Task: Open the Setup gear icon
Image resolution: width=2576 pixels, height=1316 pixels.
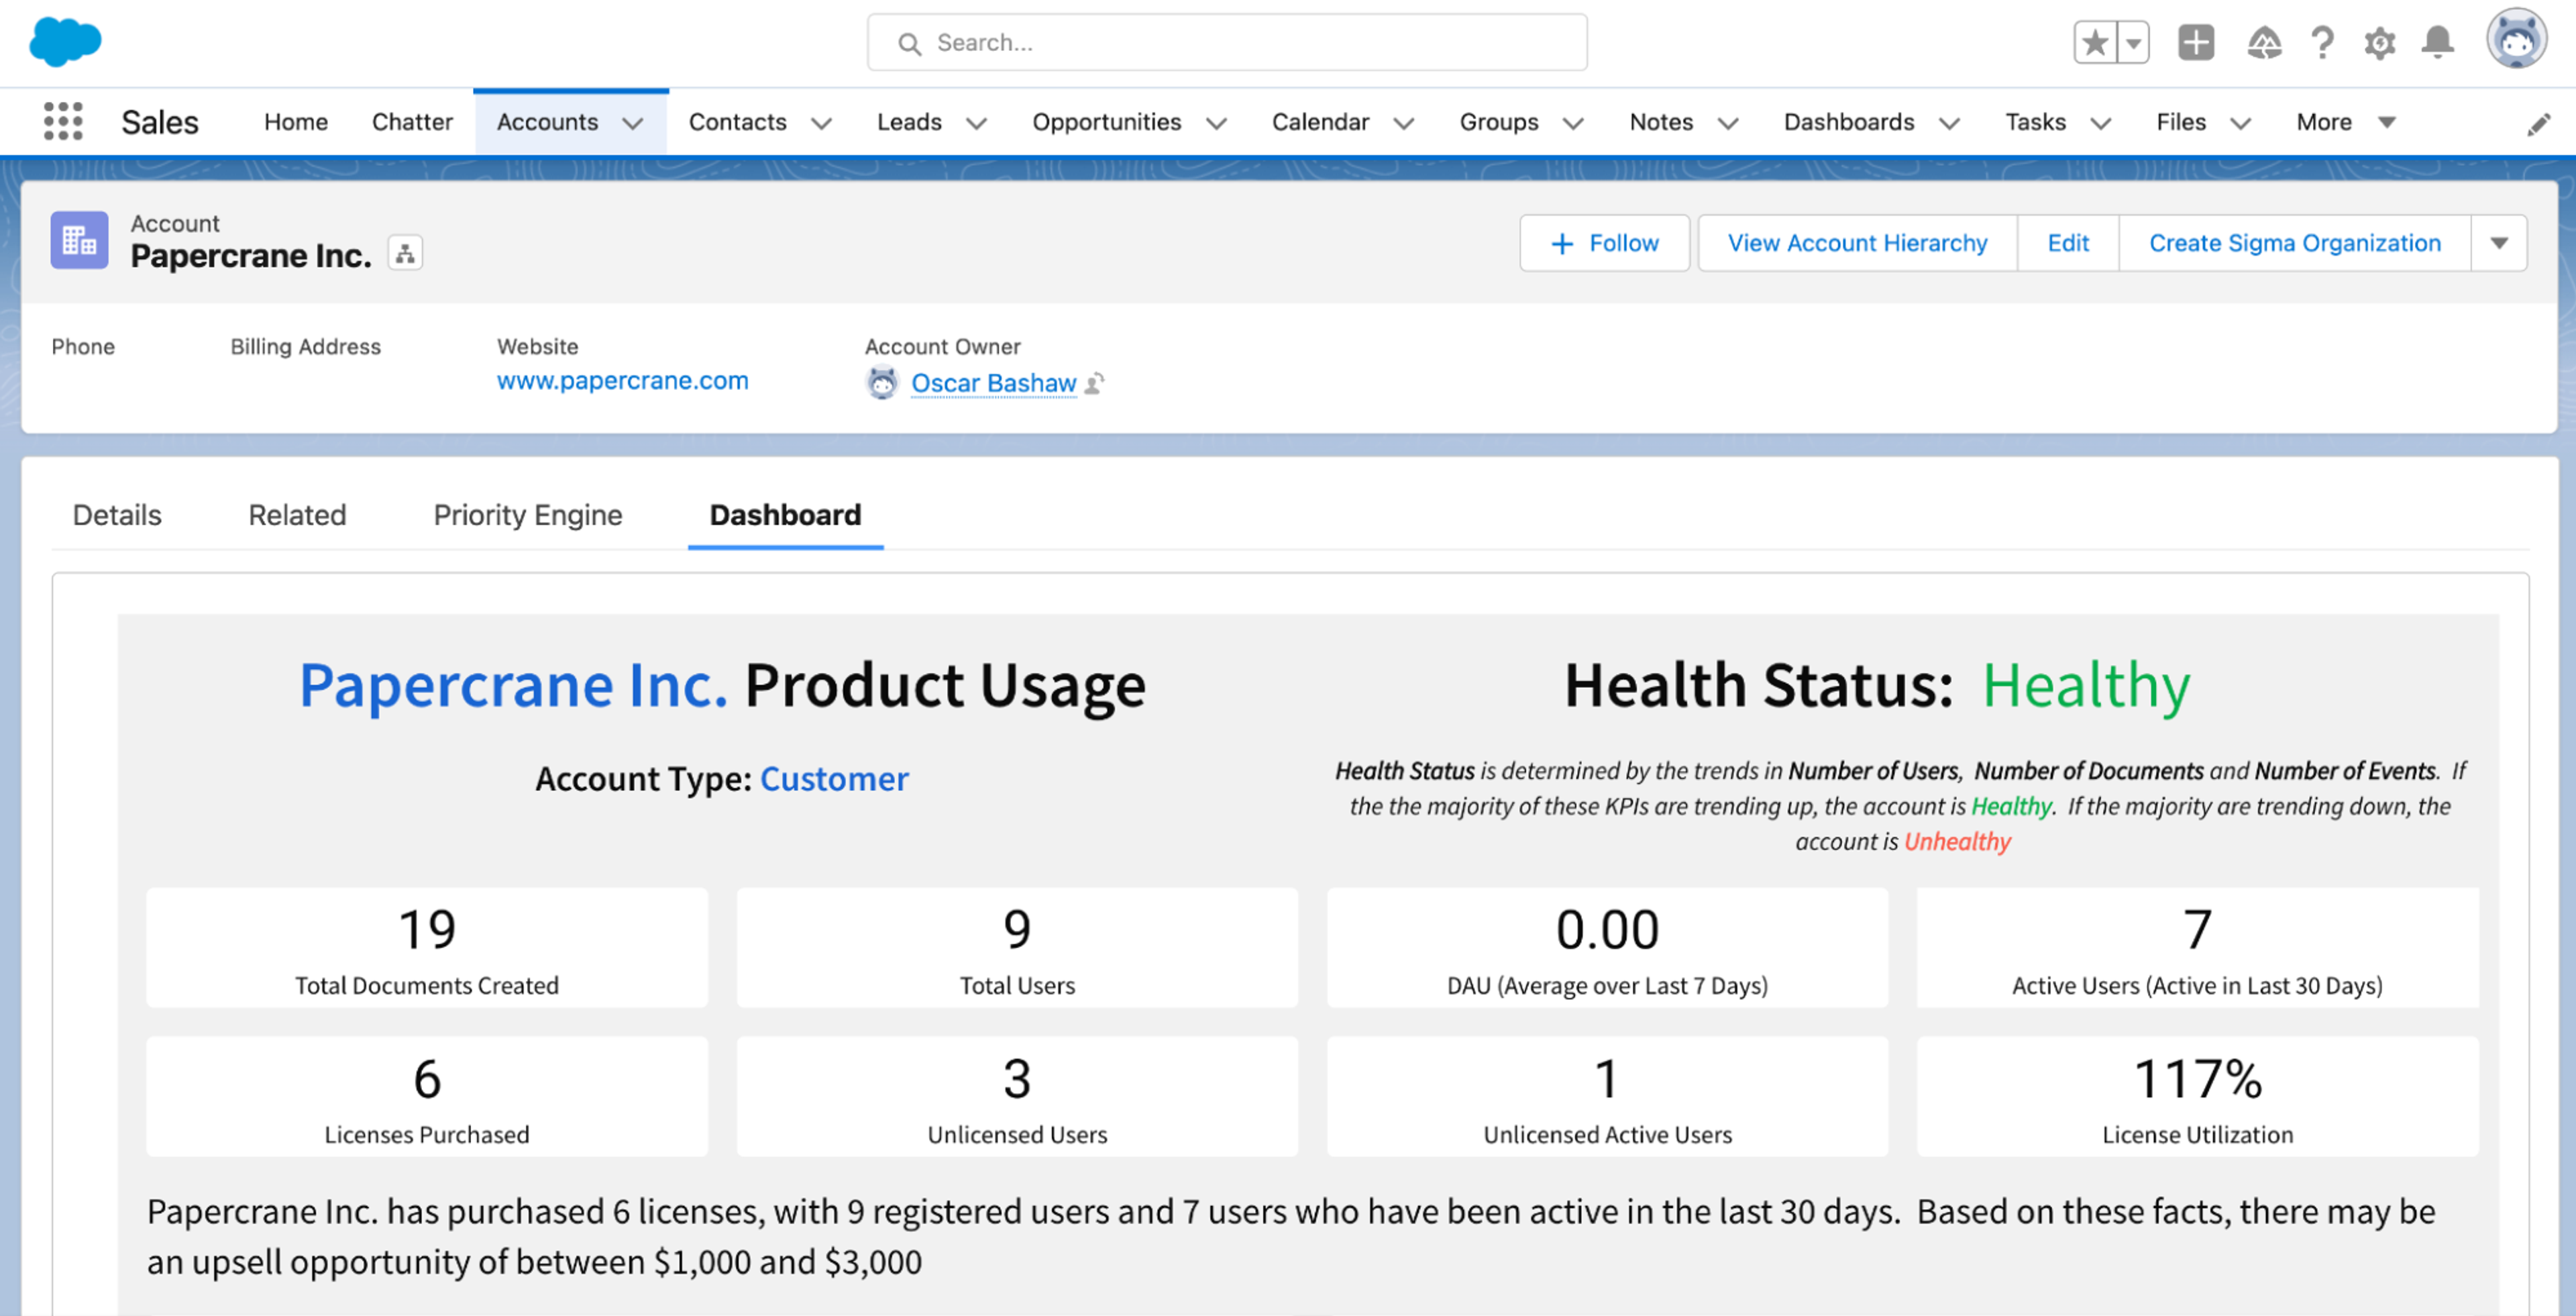Action: click(x=2380, y=43)
